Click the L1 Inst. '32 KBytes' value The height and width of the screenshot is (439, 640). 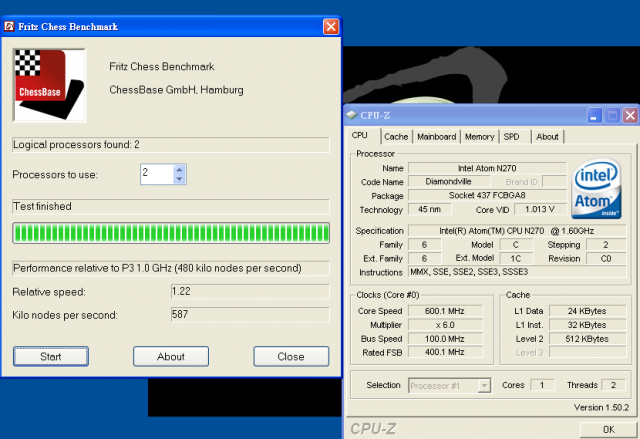pyautogui.click(x=587, y=325)
